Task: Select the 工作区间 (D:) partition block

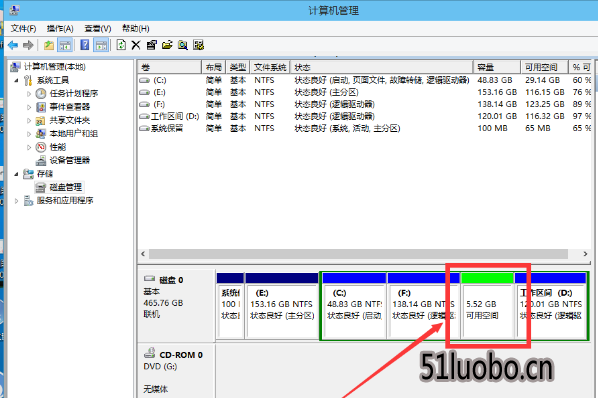Action: coord(551,305)
